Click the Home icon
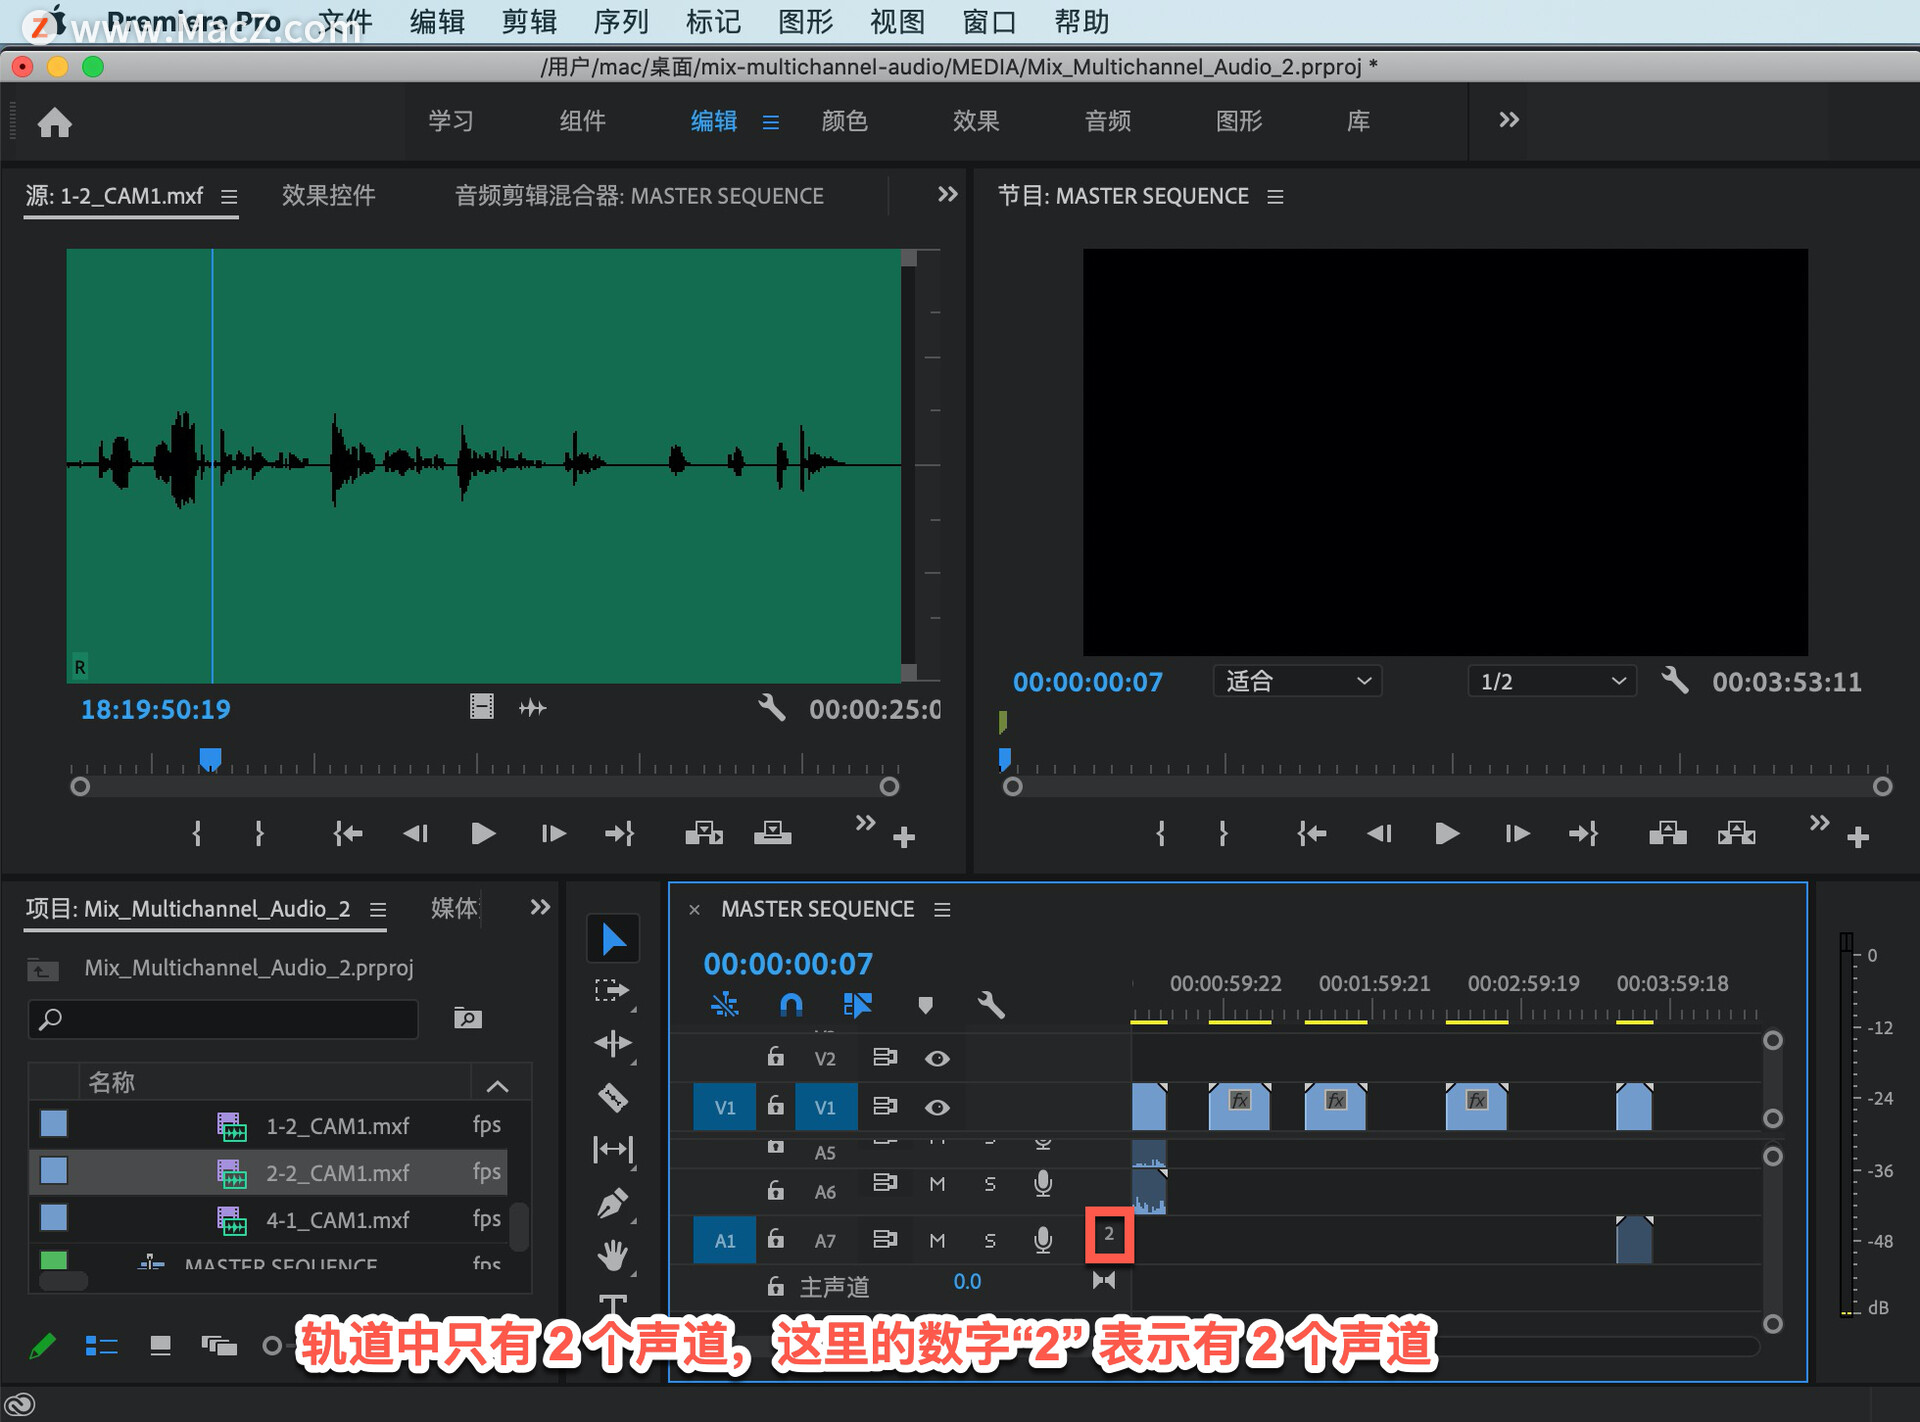The image size is (1920, 1422). pos(55,122)
